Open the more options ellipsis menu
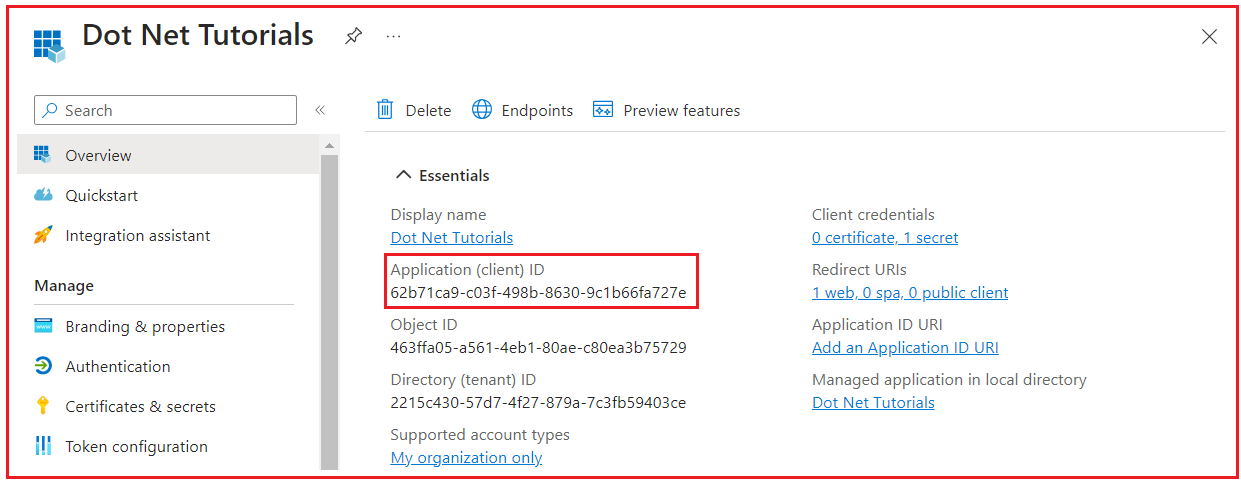Image resolution: width=1241 pixels, height=482 pixels. point(393,36)
